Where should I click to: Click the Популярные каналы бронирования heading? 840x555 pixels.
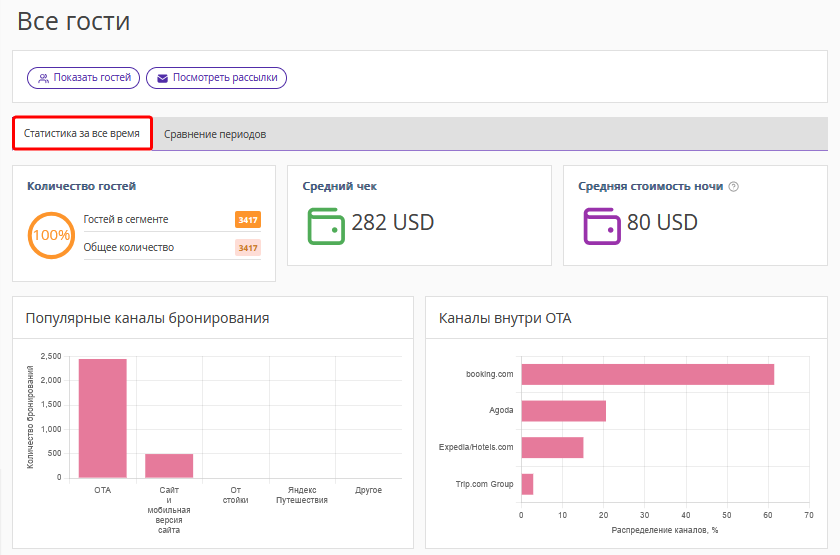coord(147,318)
